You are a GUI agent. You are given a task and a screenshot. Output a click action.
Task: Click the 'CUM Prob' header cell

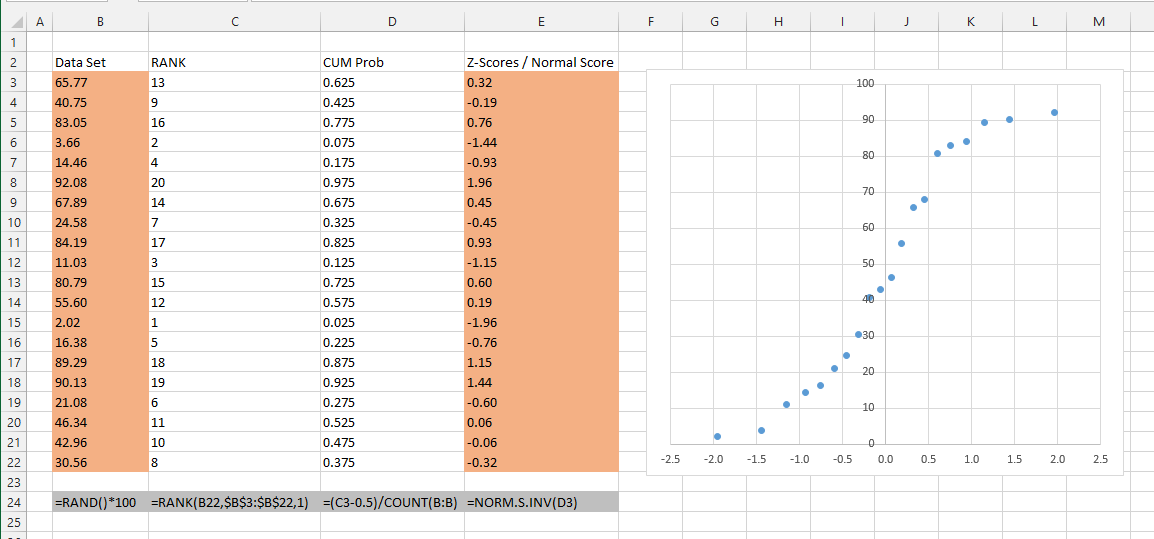click(x=392, y=63)
